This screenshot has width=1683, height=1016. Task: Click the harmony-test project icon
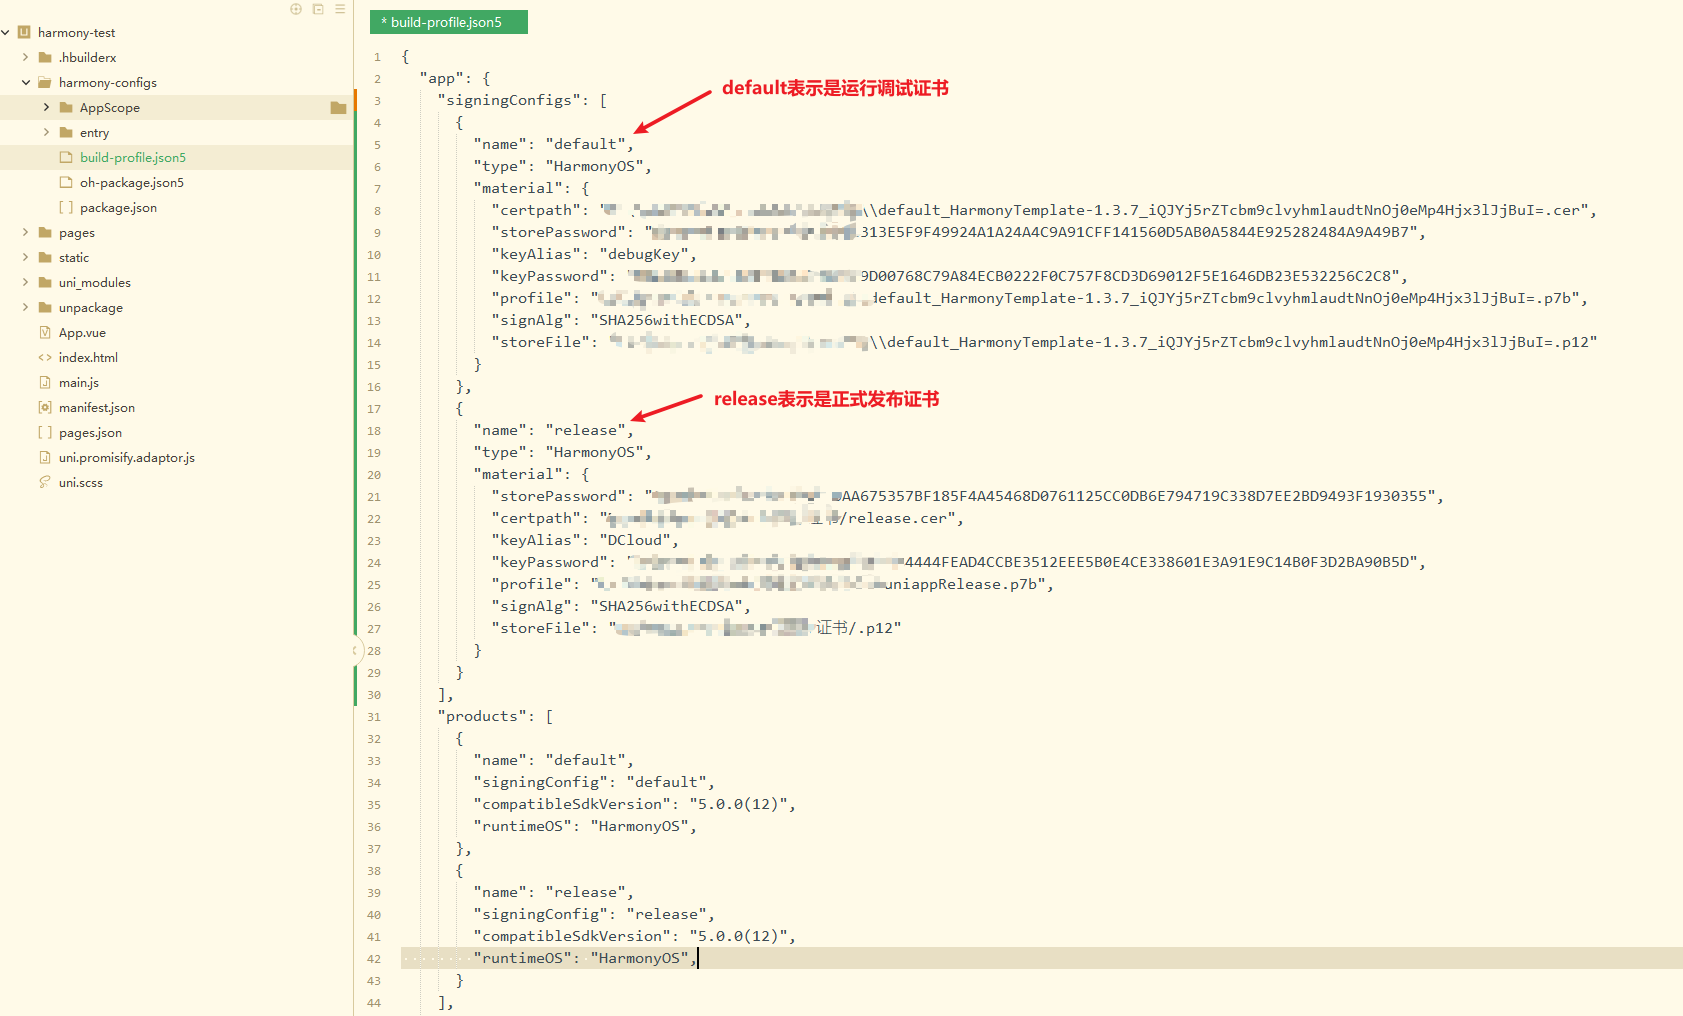pyautogui.click(x=24, y=33)
